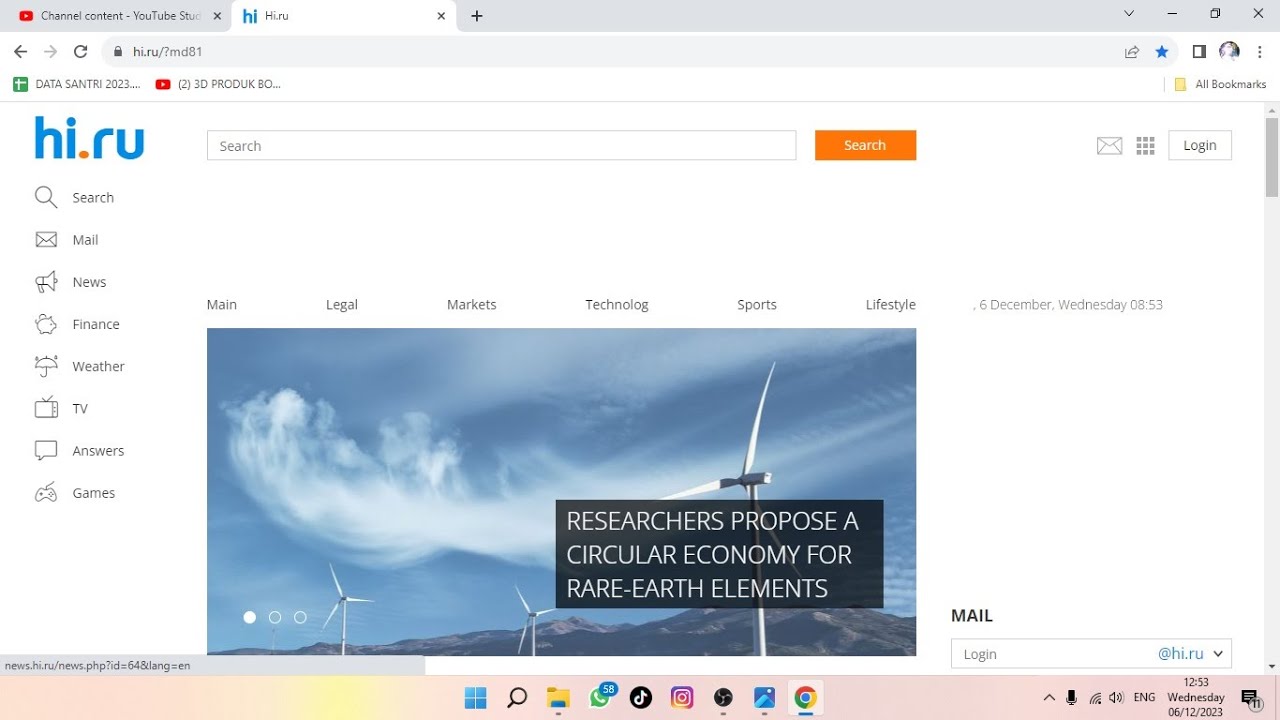Open the Lifestyle news category
The image size is (1280, 720).
pyautogui.click(x=891, y=305)
